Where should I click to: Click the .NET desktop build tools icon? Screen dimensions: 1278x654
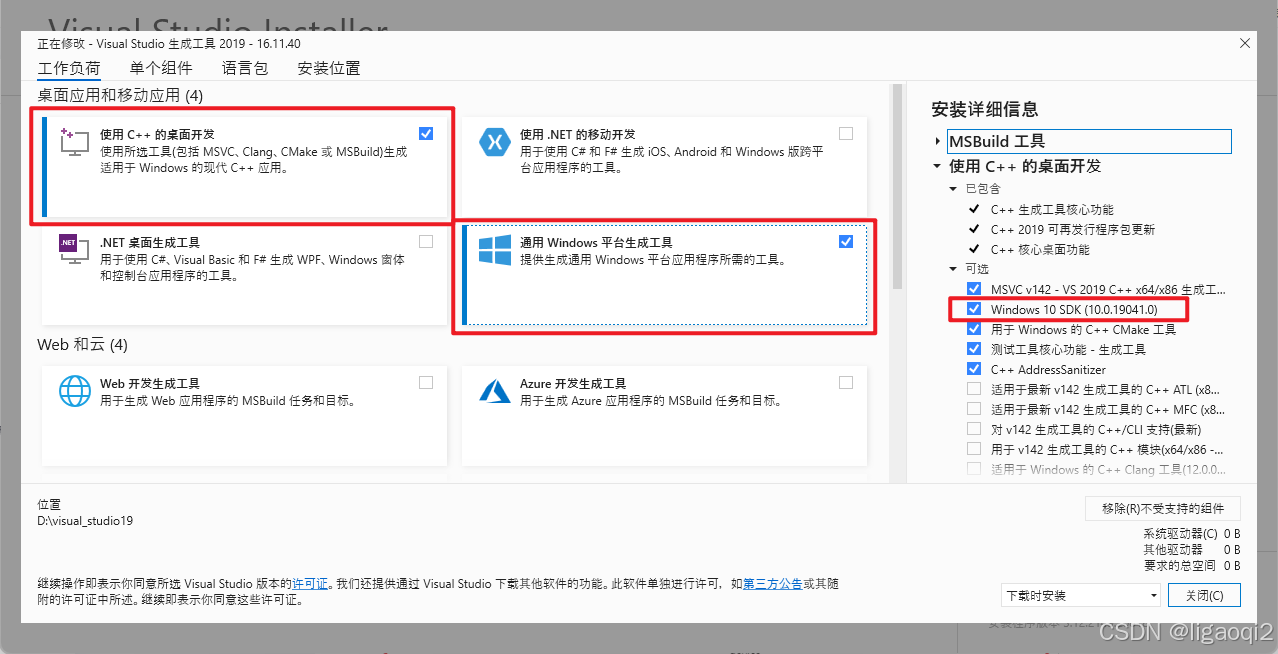(75, 250)
